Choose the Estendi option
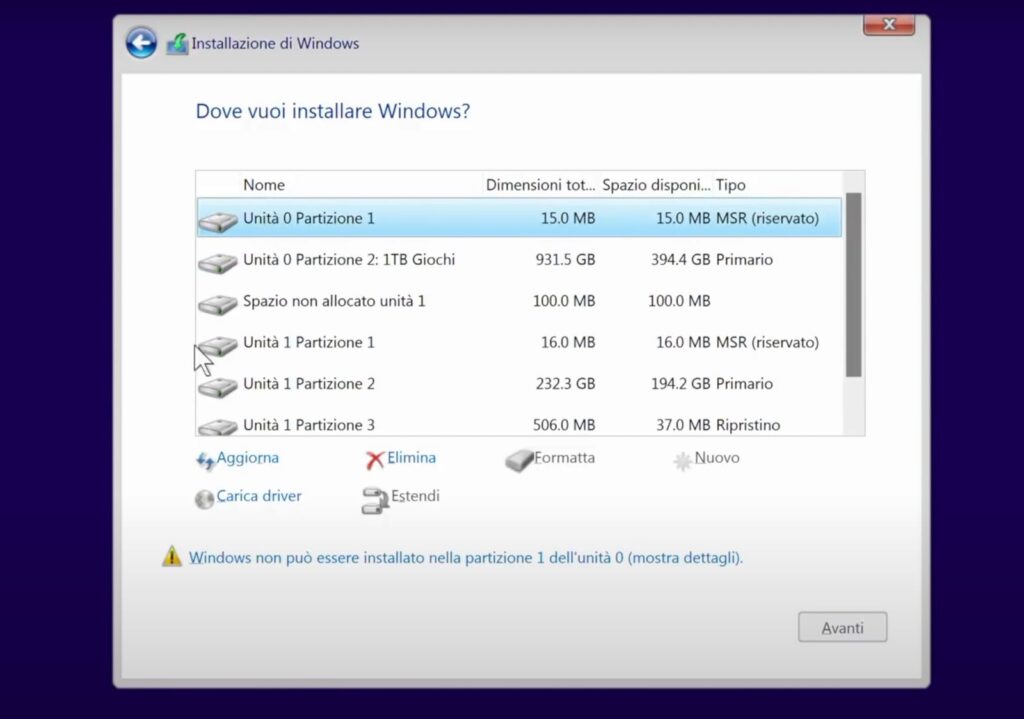The width and height of the screenshot is (1024, 719). tap(415, 496)
